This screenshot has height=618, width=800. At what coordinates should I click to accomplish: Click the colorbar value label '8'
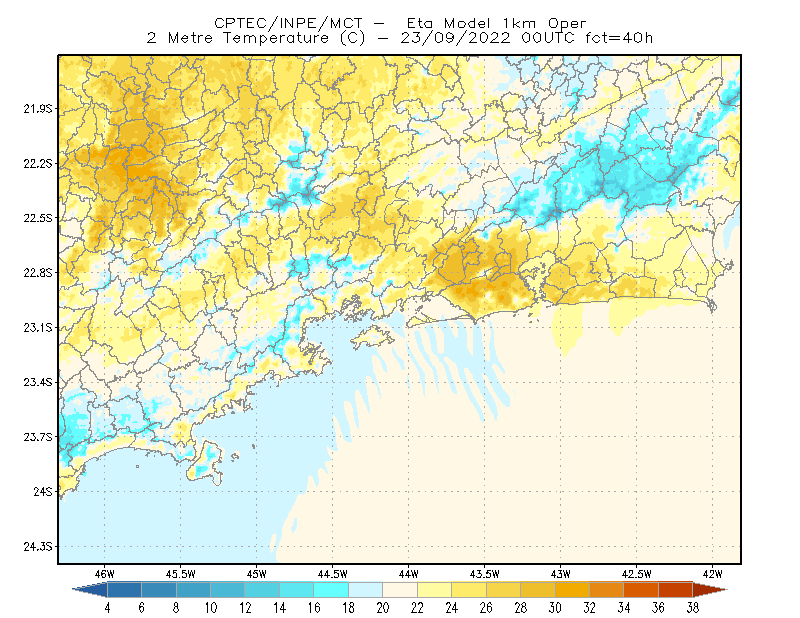click(176, 608)
